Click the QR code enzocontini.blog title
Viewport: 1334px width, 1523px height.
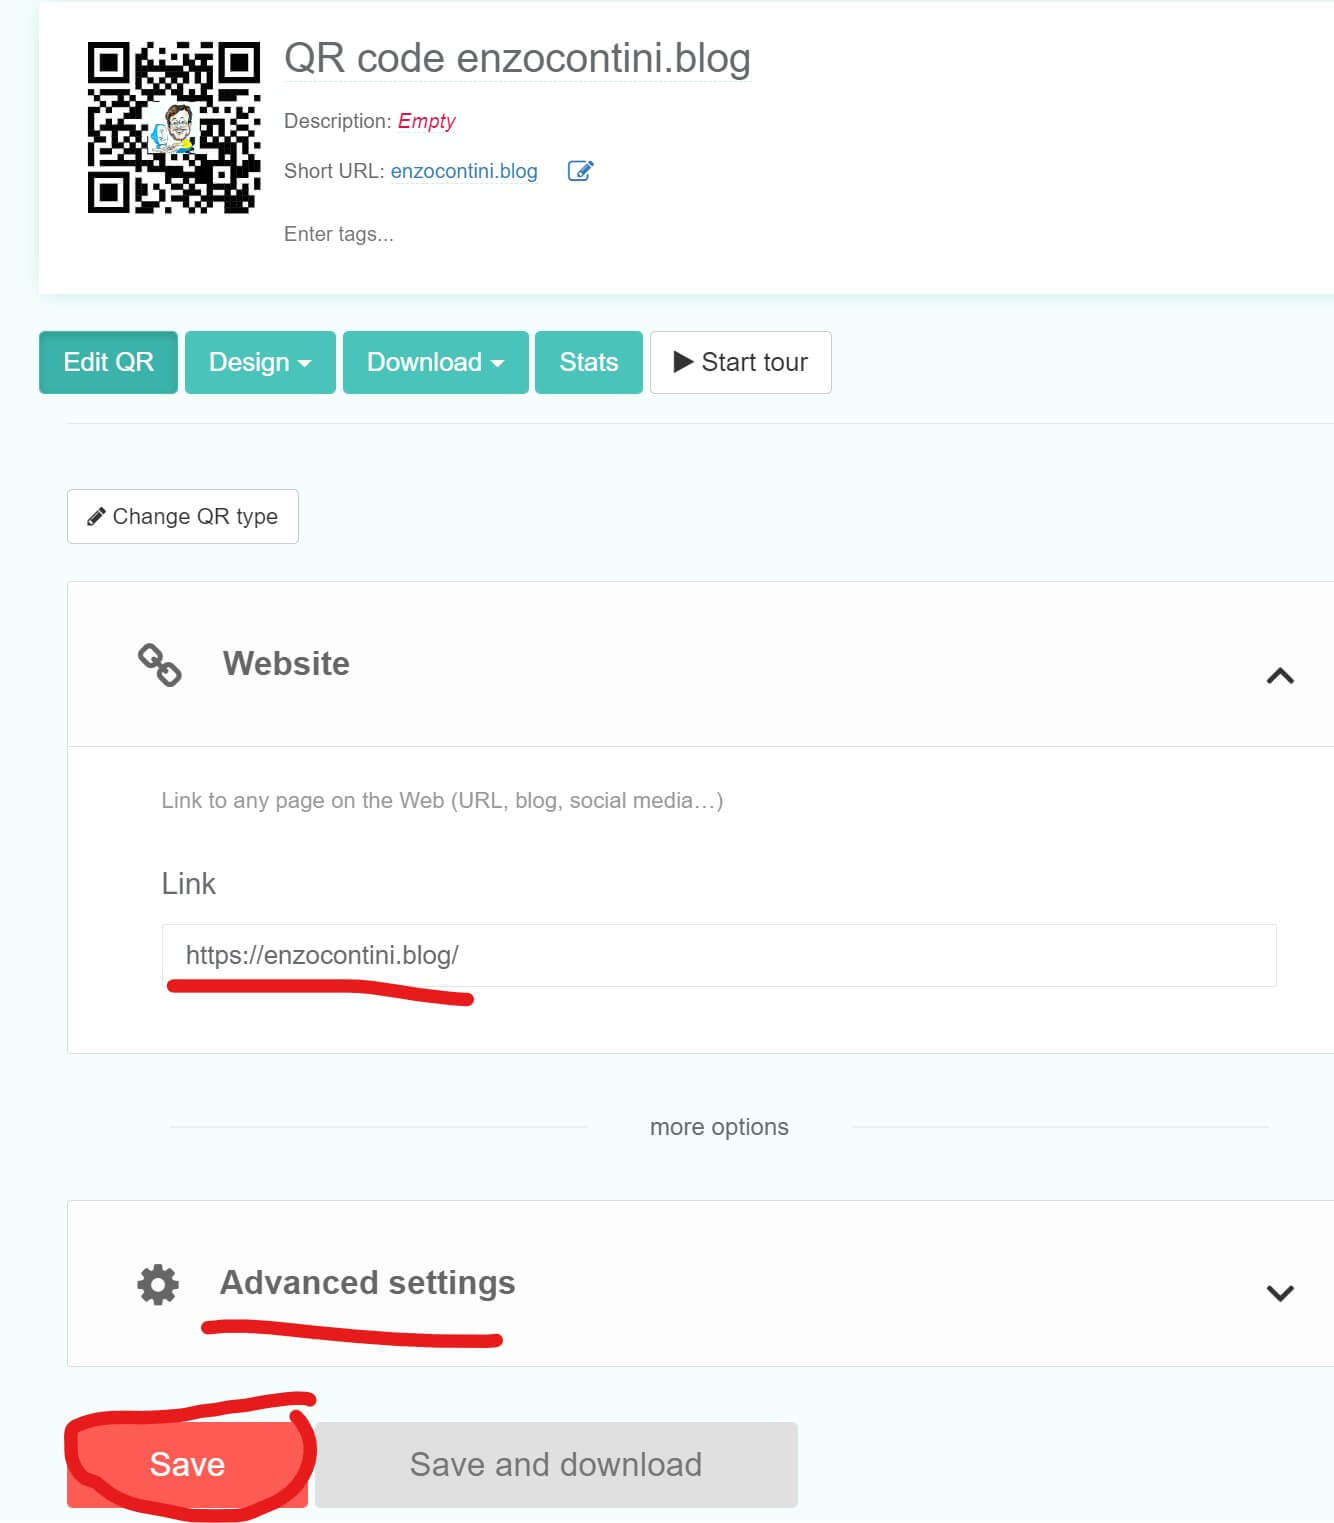pyautogui.click(x=517, y=59)
